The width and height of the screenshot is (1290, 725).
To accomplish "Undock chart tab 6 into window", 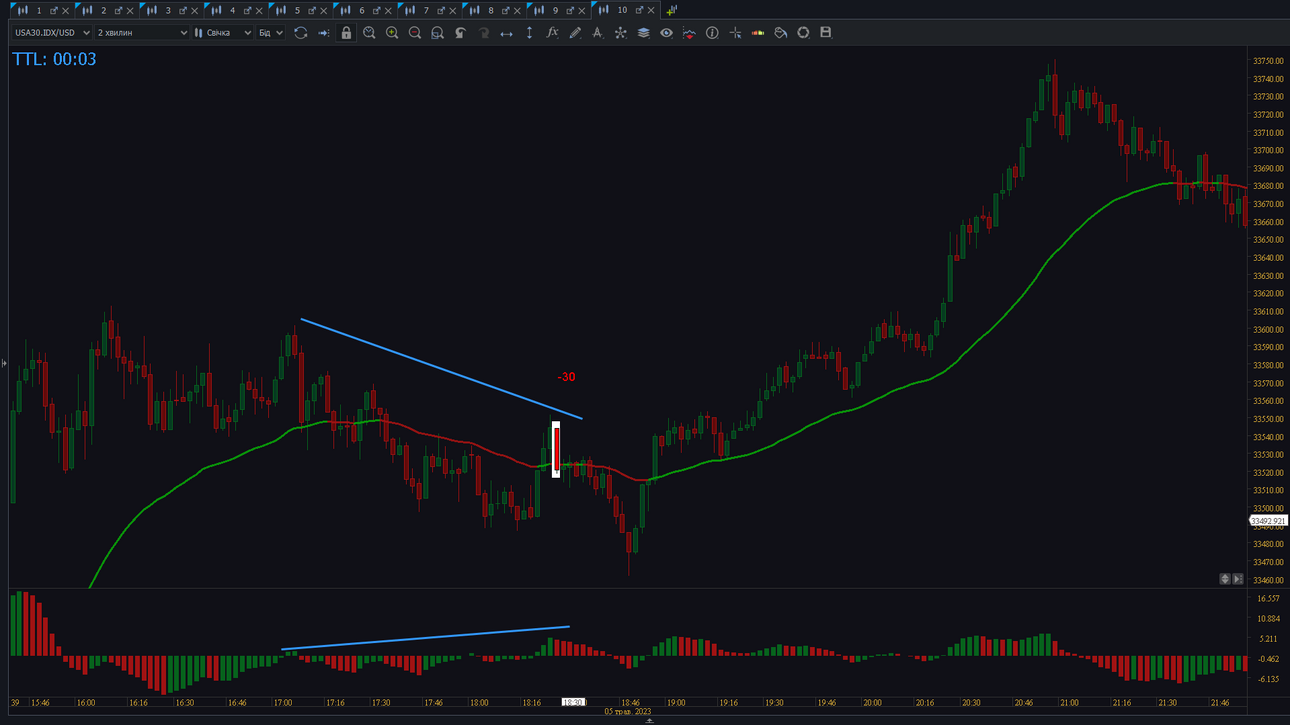I will click(x=376, y=11).
